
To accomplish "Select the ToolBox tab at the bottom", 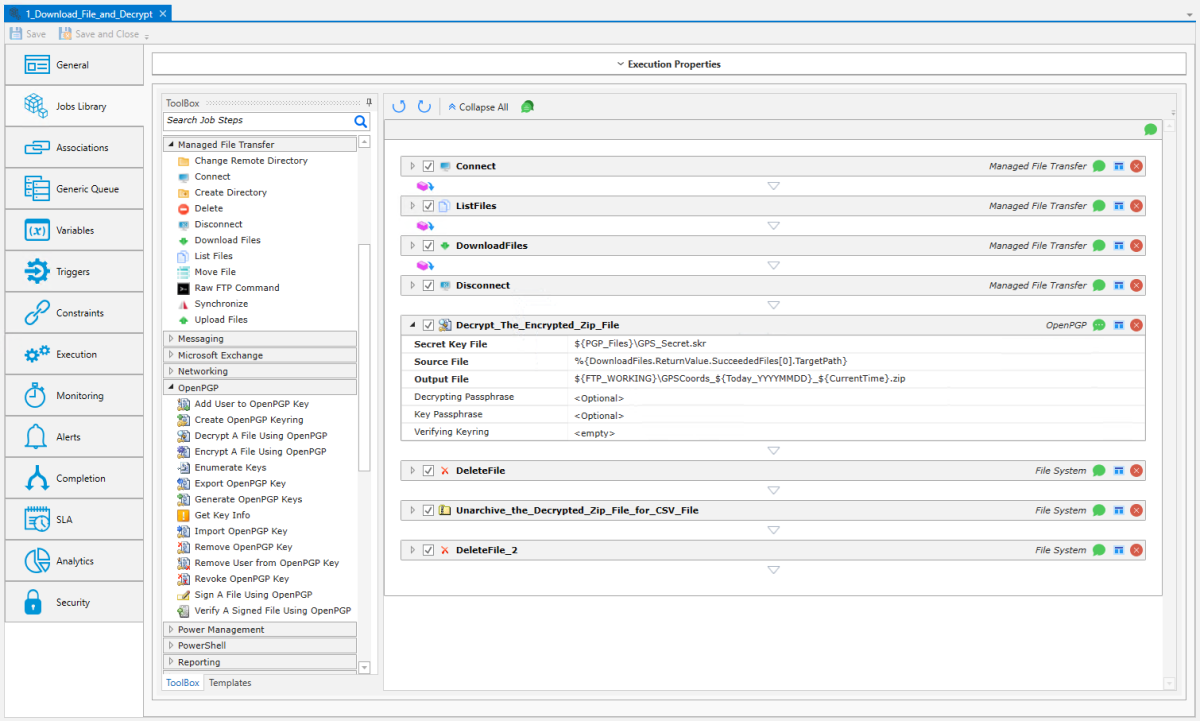I will point(182,683).
